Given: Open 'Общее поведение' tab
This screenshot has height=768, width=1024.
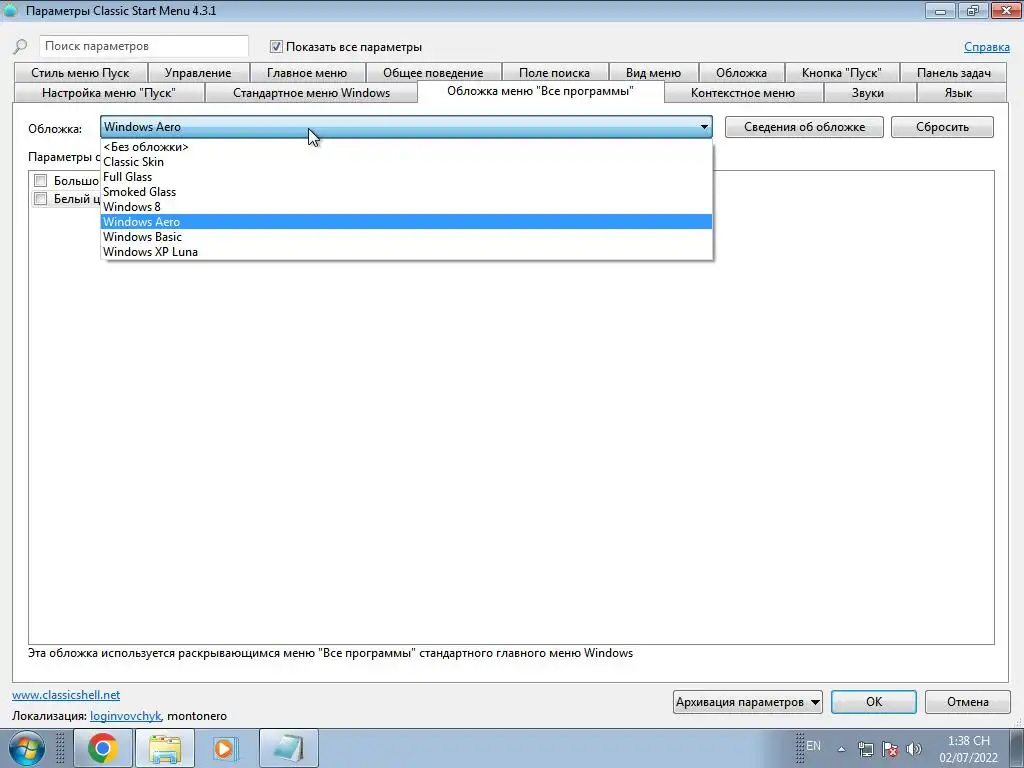Looking at the screenshot, I should [433, 72].
